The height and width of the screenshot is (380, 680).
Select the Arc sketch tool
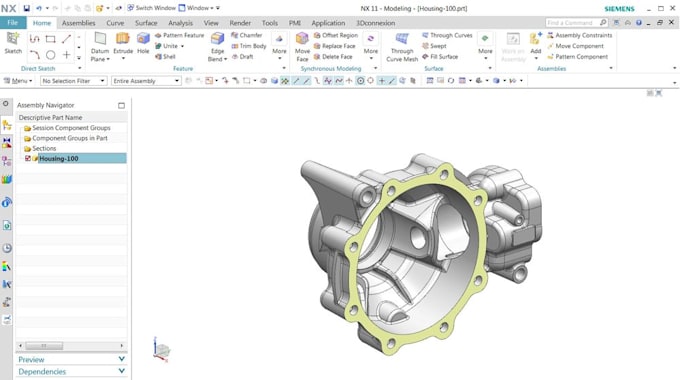click(35, 55)
